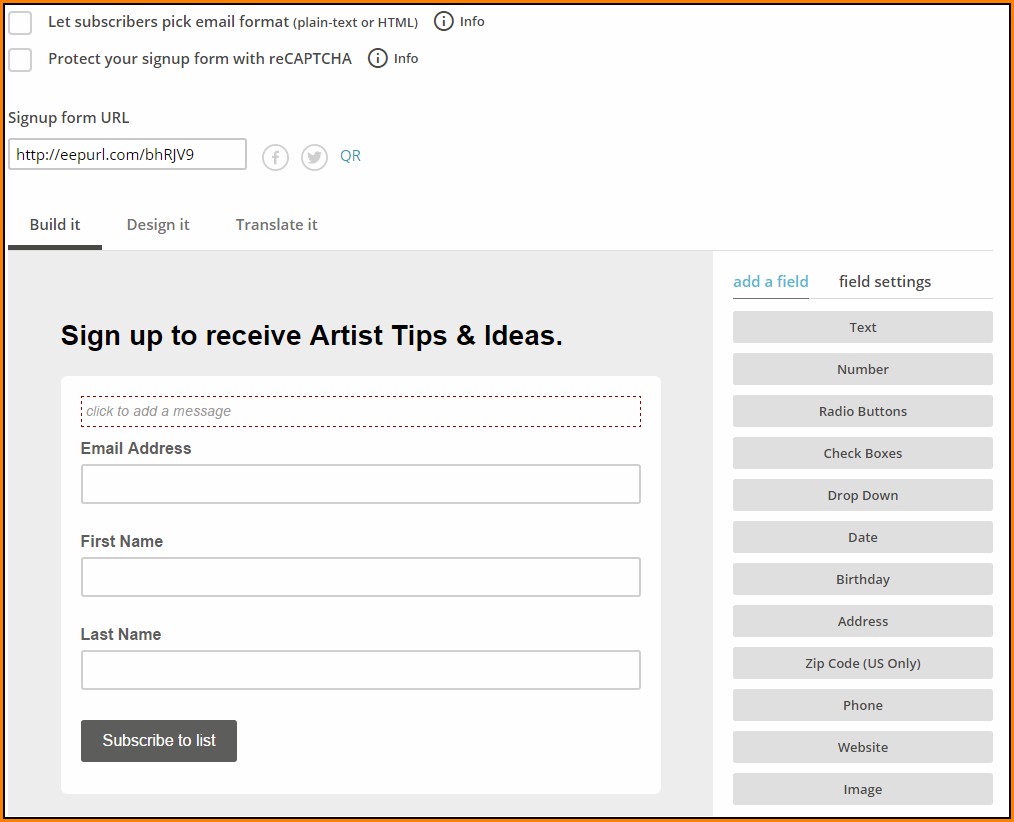
Task: Add a Radio Buttons field
Action: tap(862, 411)
